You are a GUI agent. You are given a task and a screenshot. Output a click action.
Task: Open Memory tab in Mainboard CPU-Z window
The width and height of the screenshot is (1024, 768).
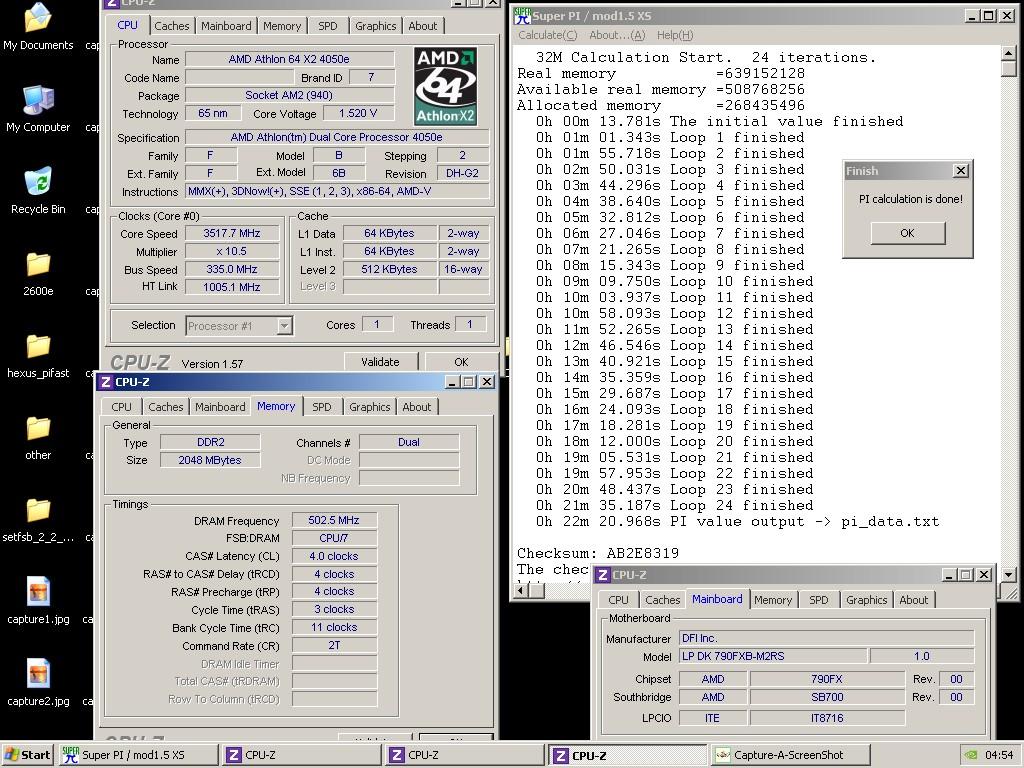click(773, 600)
